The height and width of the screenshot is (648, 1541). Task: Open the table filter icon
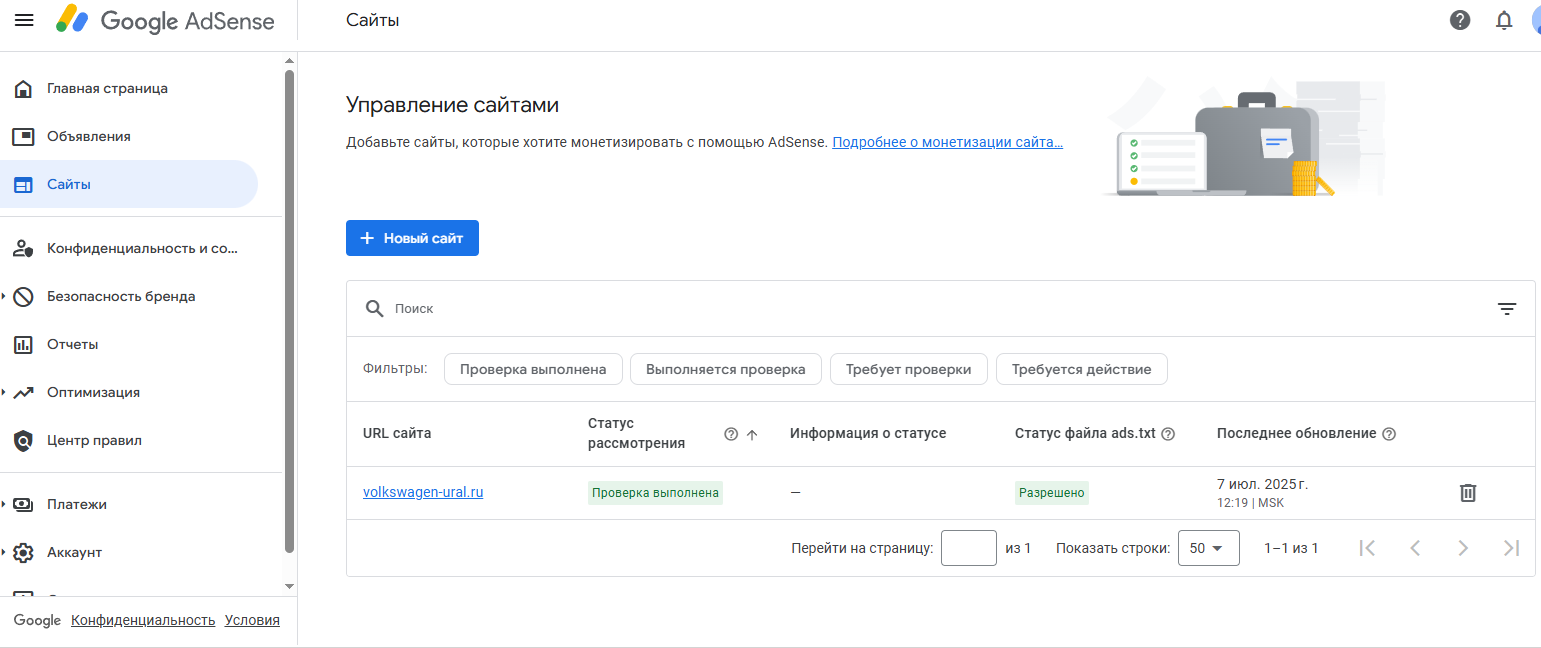pos(1507,309)
